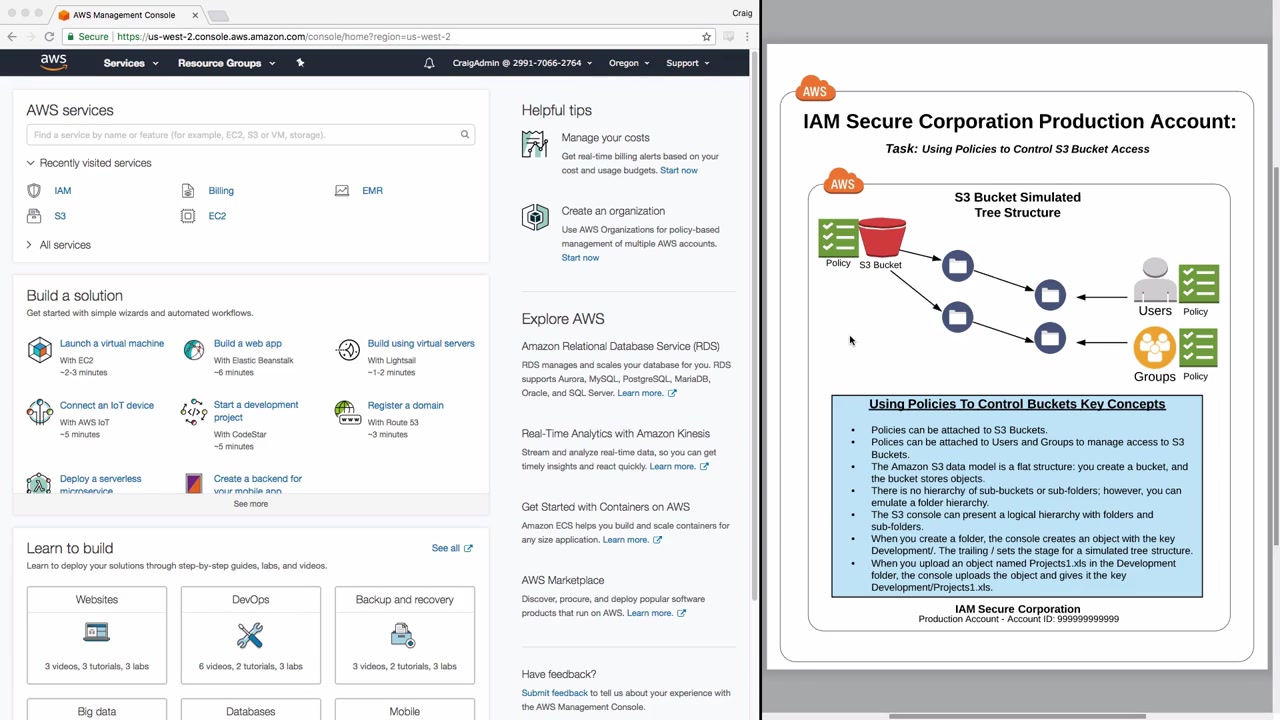1280x720 pixels.
Task: Open Learn more for Amazon Kinesis analytics
Action: [x=679, y=466]
